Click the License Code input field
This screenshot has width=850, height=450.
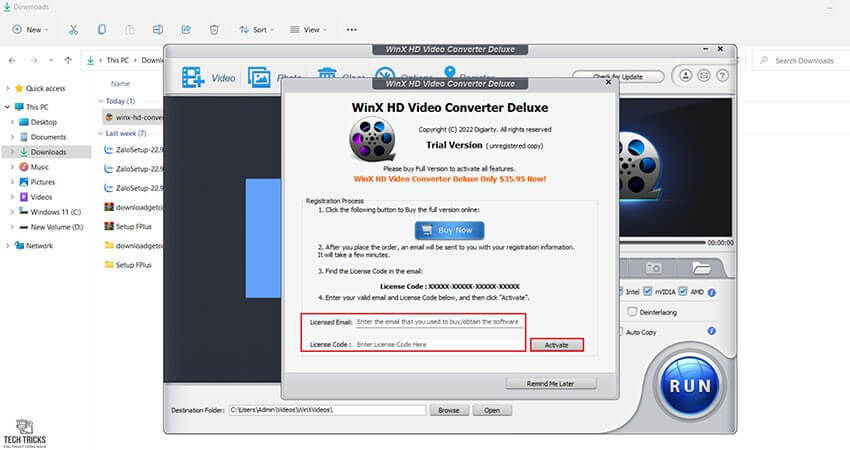tap(439, 344)
